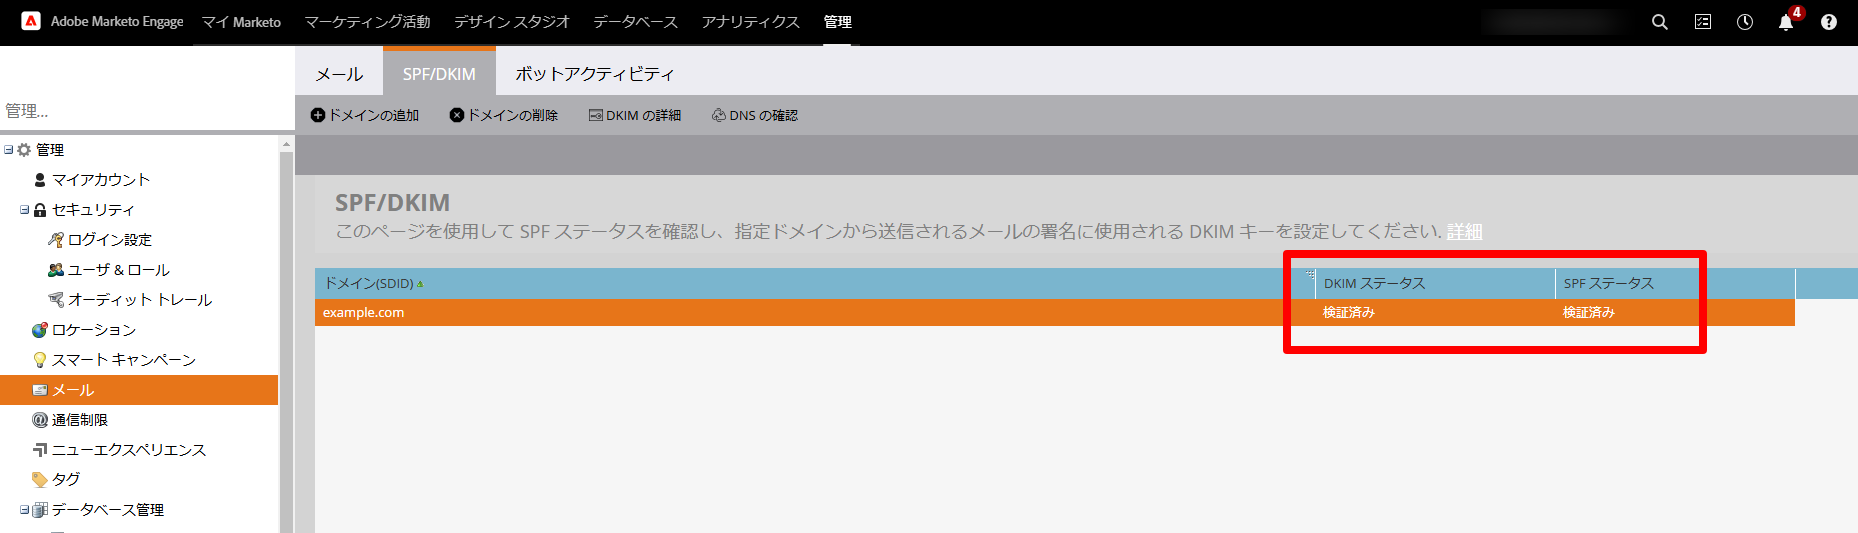This screenshot has width=1858, height=533.
Task: Open the 管理 menu in top bar
Action: click(838, 22)
